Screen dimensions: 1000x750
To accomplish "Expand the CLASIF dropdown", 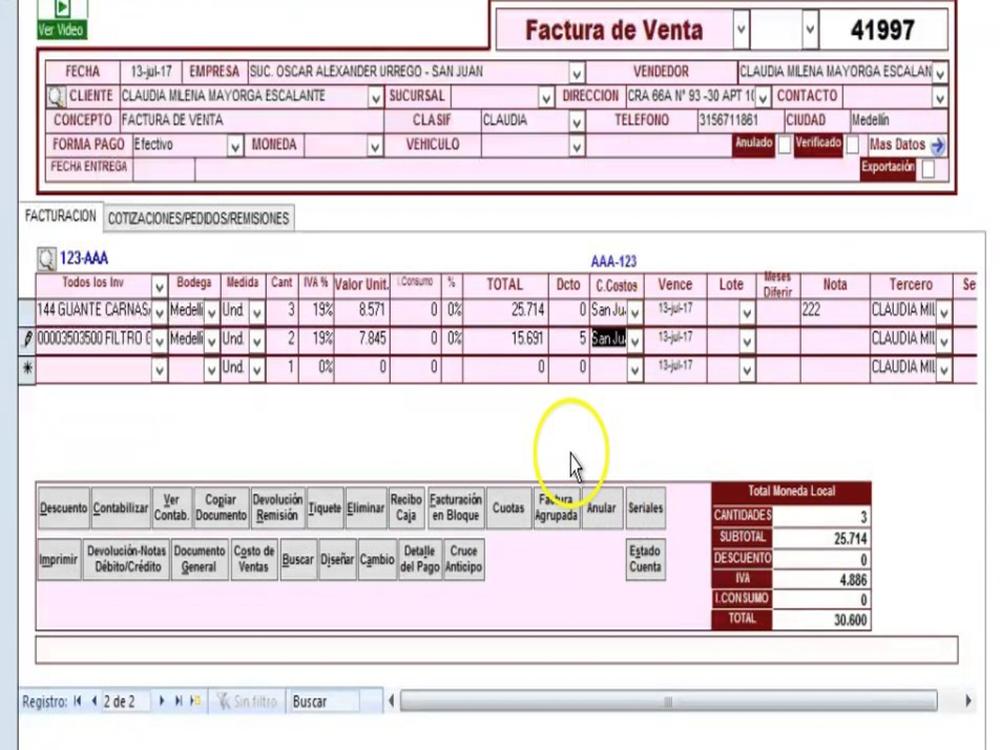I will tap(577, 121).
